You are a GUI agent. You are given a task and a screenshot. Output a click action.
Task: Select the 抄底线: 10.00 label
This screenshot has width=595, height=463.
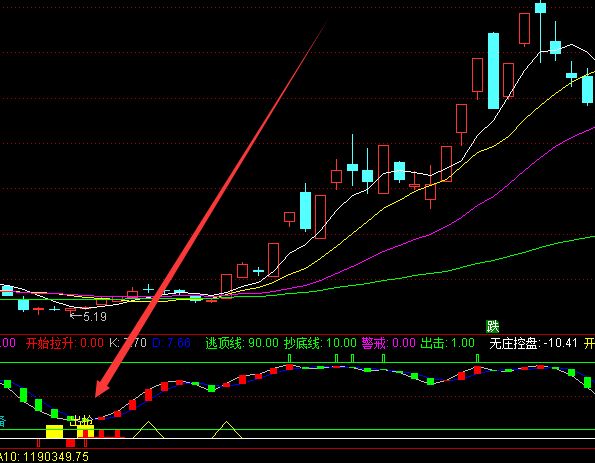[x=320, y=343]
